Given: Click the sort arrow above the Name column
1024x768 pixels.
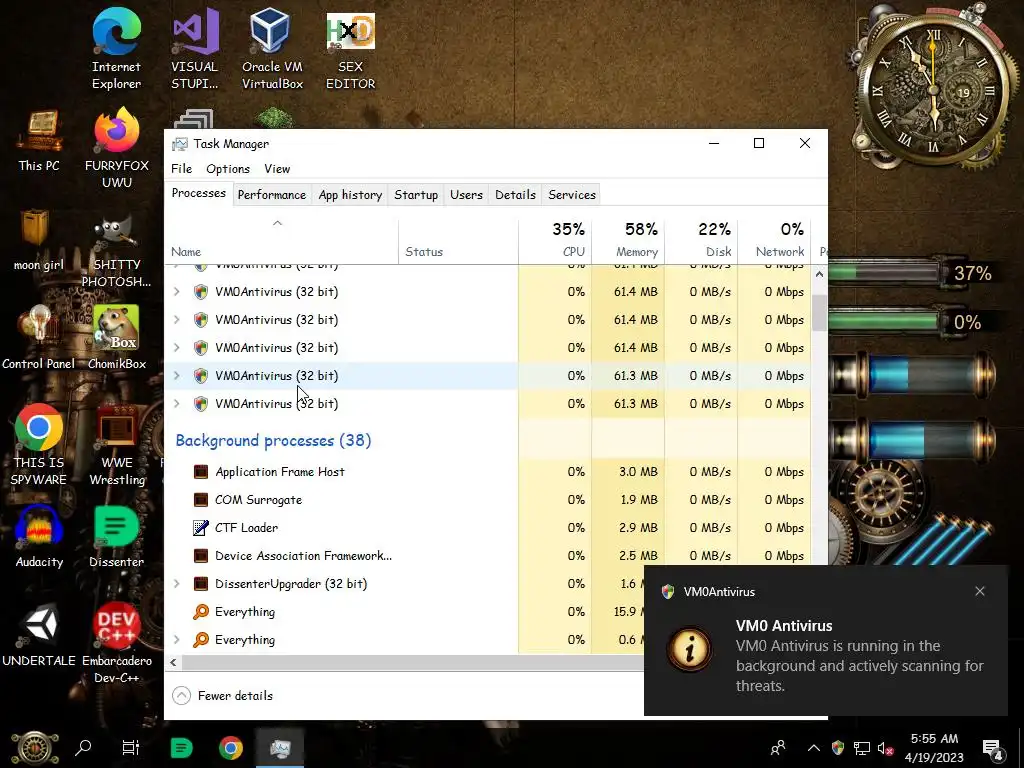Looking at the screenshot, I should (278, 223).
